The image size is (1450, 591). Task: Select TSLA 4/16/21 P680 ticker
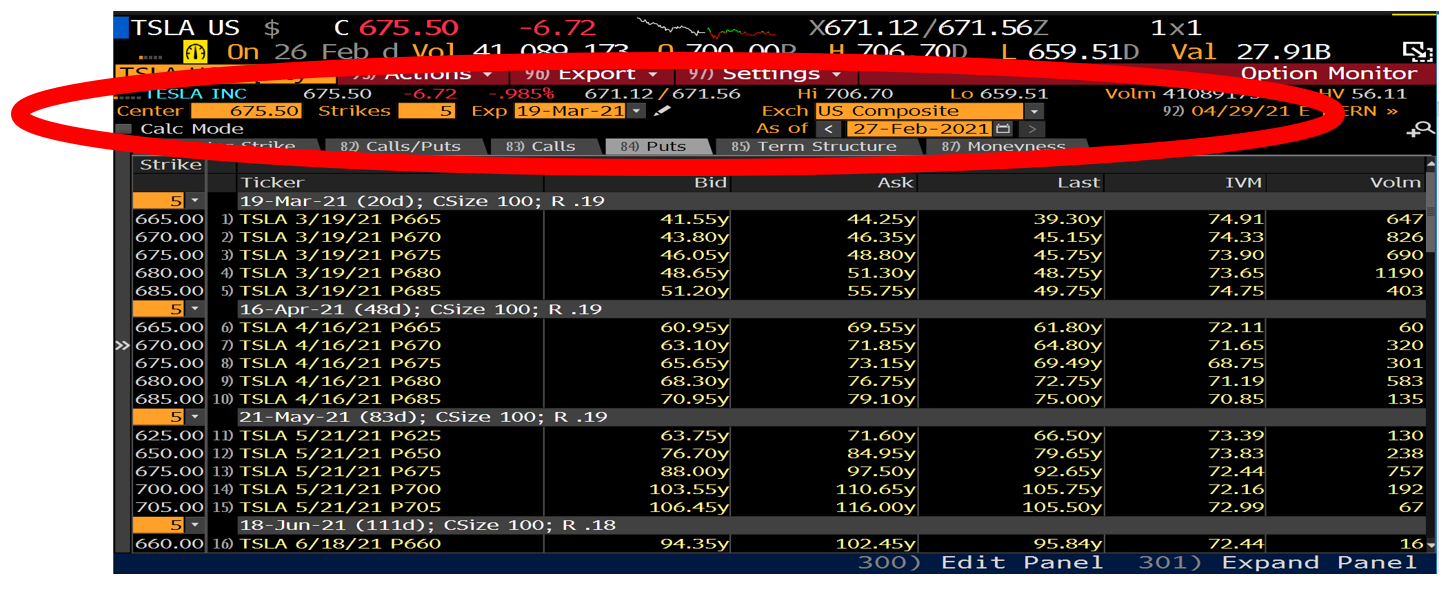pyautogui.click(x=340, y=381)
